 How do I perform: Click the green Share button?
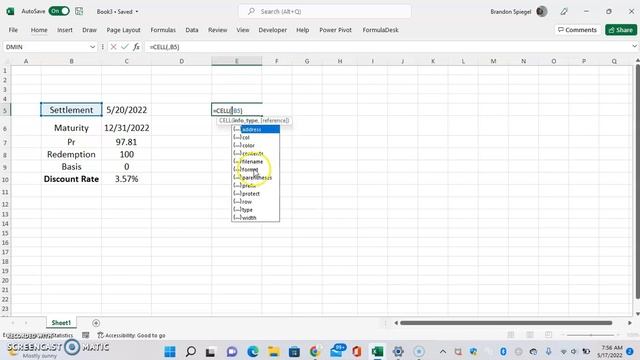coord(621,30)
